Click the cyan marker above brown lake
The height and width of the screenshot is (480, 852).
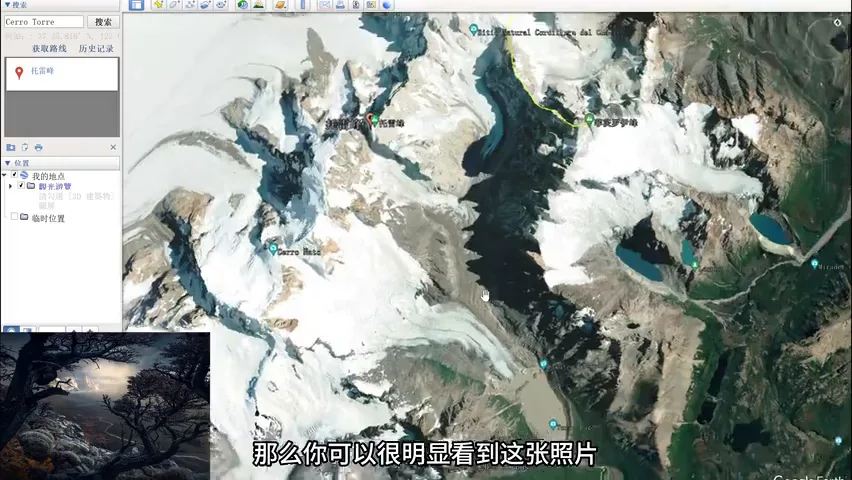543,364
